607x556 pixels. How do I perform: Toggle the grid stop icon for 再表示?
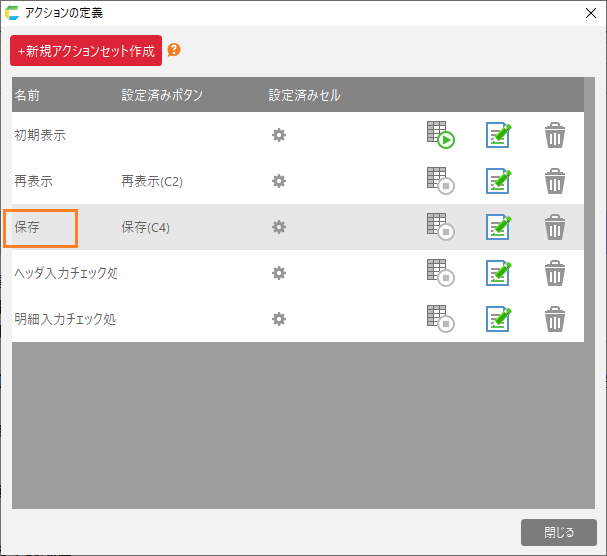[x=441, y=181]
